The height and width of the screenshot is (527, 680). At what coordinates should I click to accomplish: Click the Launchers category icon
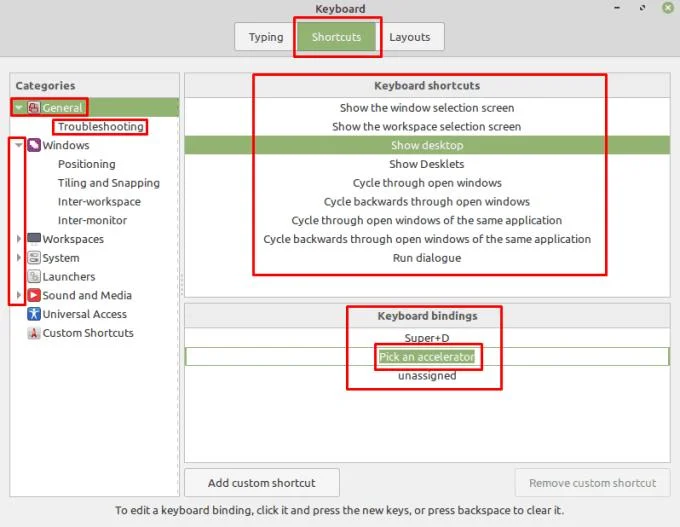34,276
